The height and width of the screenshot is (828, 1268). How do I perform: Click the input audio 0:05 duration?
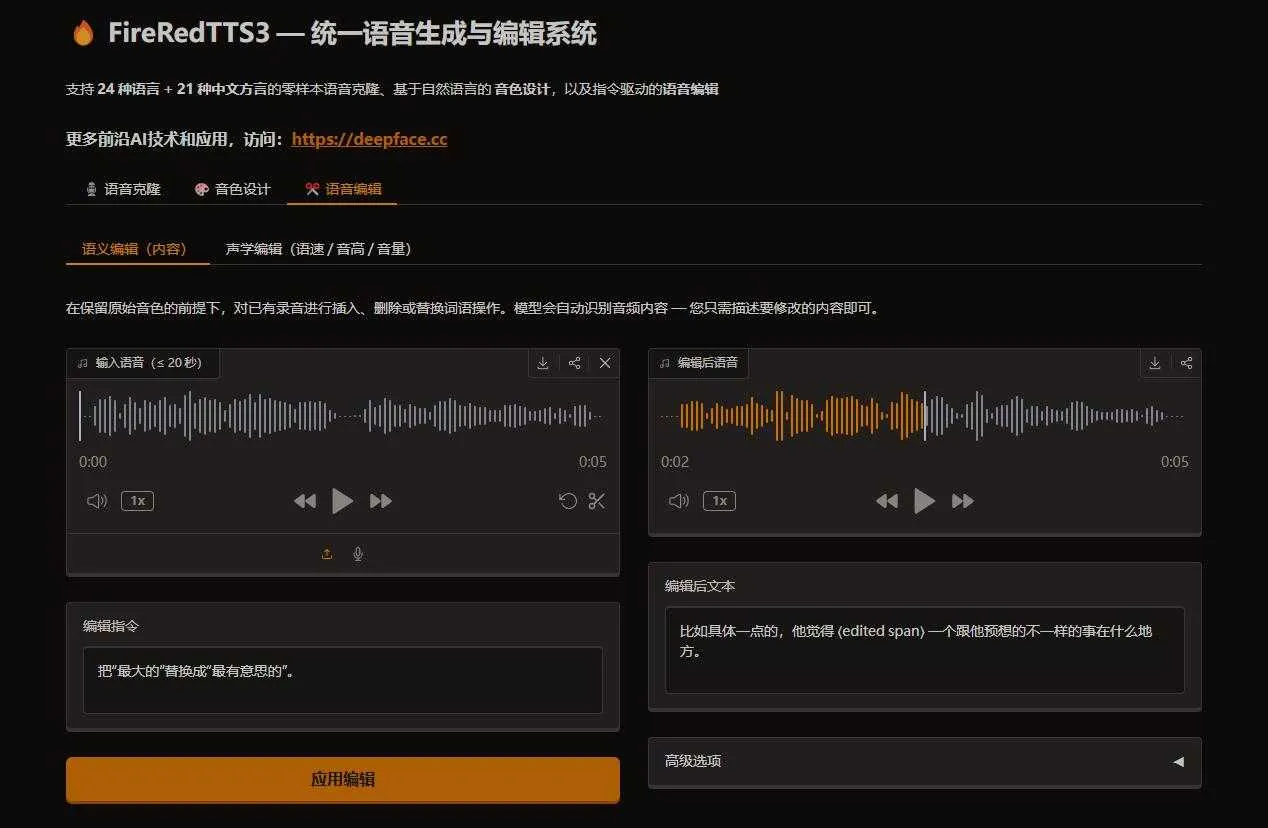(x=593, y=462)
